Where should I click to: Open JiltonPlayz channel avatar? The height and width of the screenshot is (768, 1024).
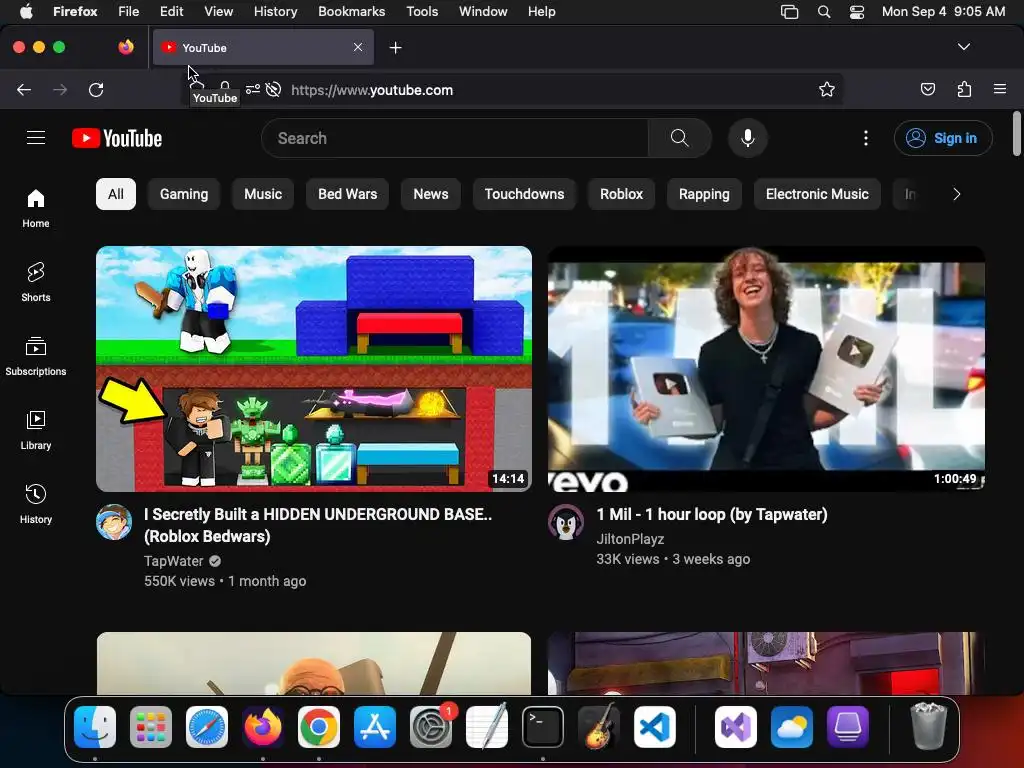566,522
